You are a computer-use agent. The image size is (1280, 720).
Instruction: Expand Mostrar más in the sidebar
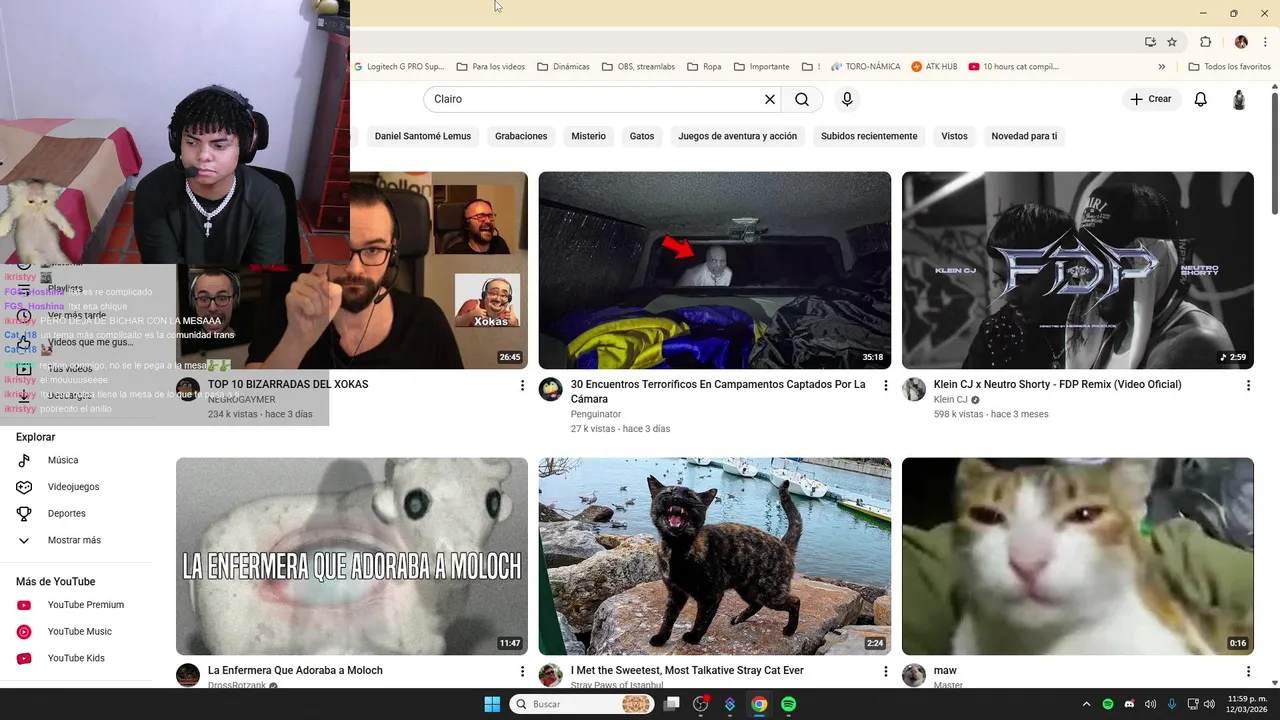coord(76,540)
